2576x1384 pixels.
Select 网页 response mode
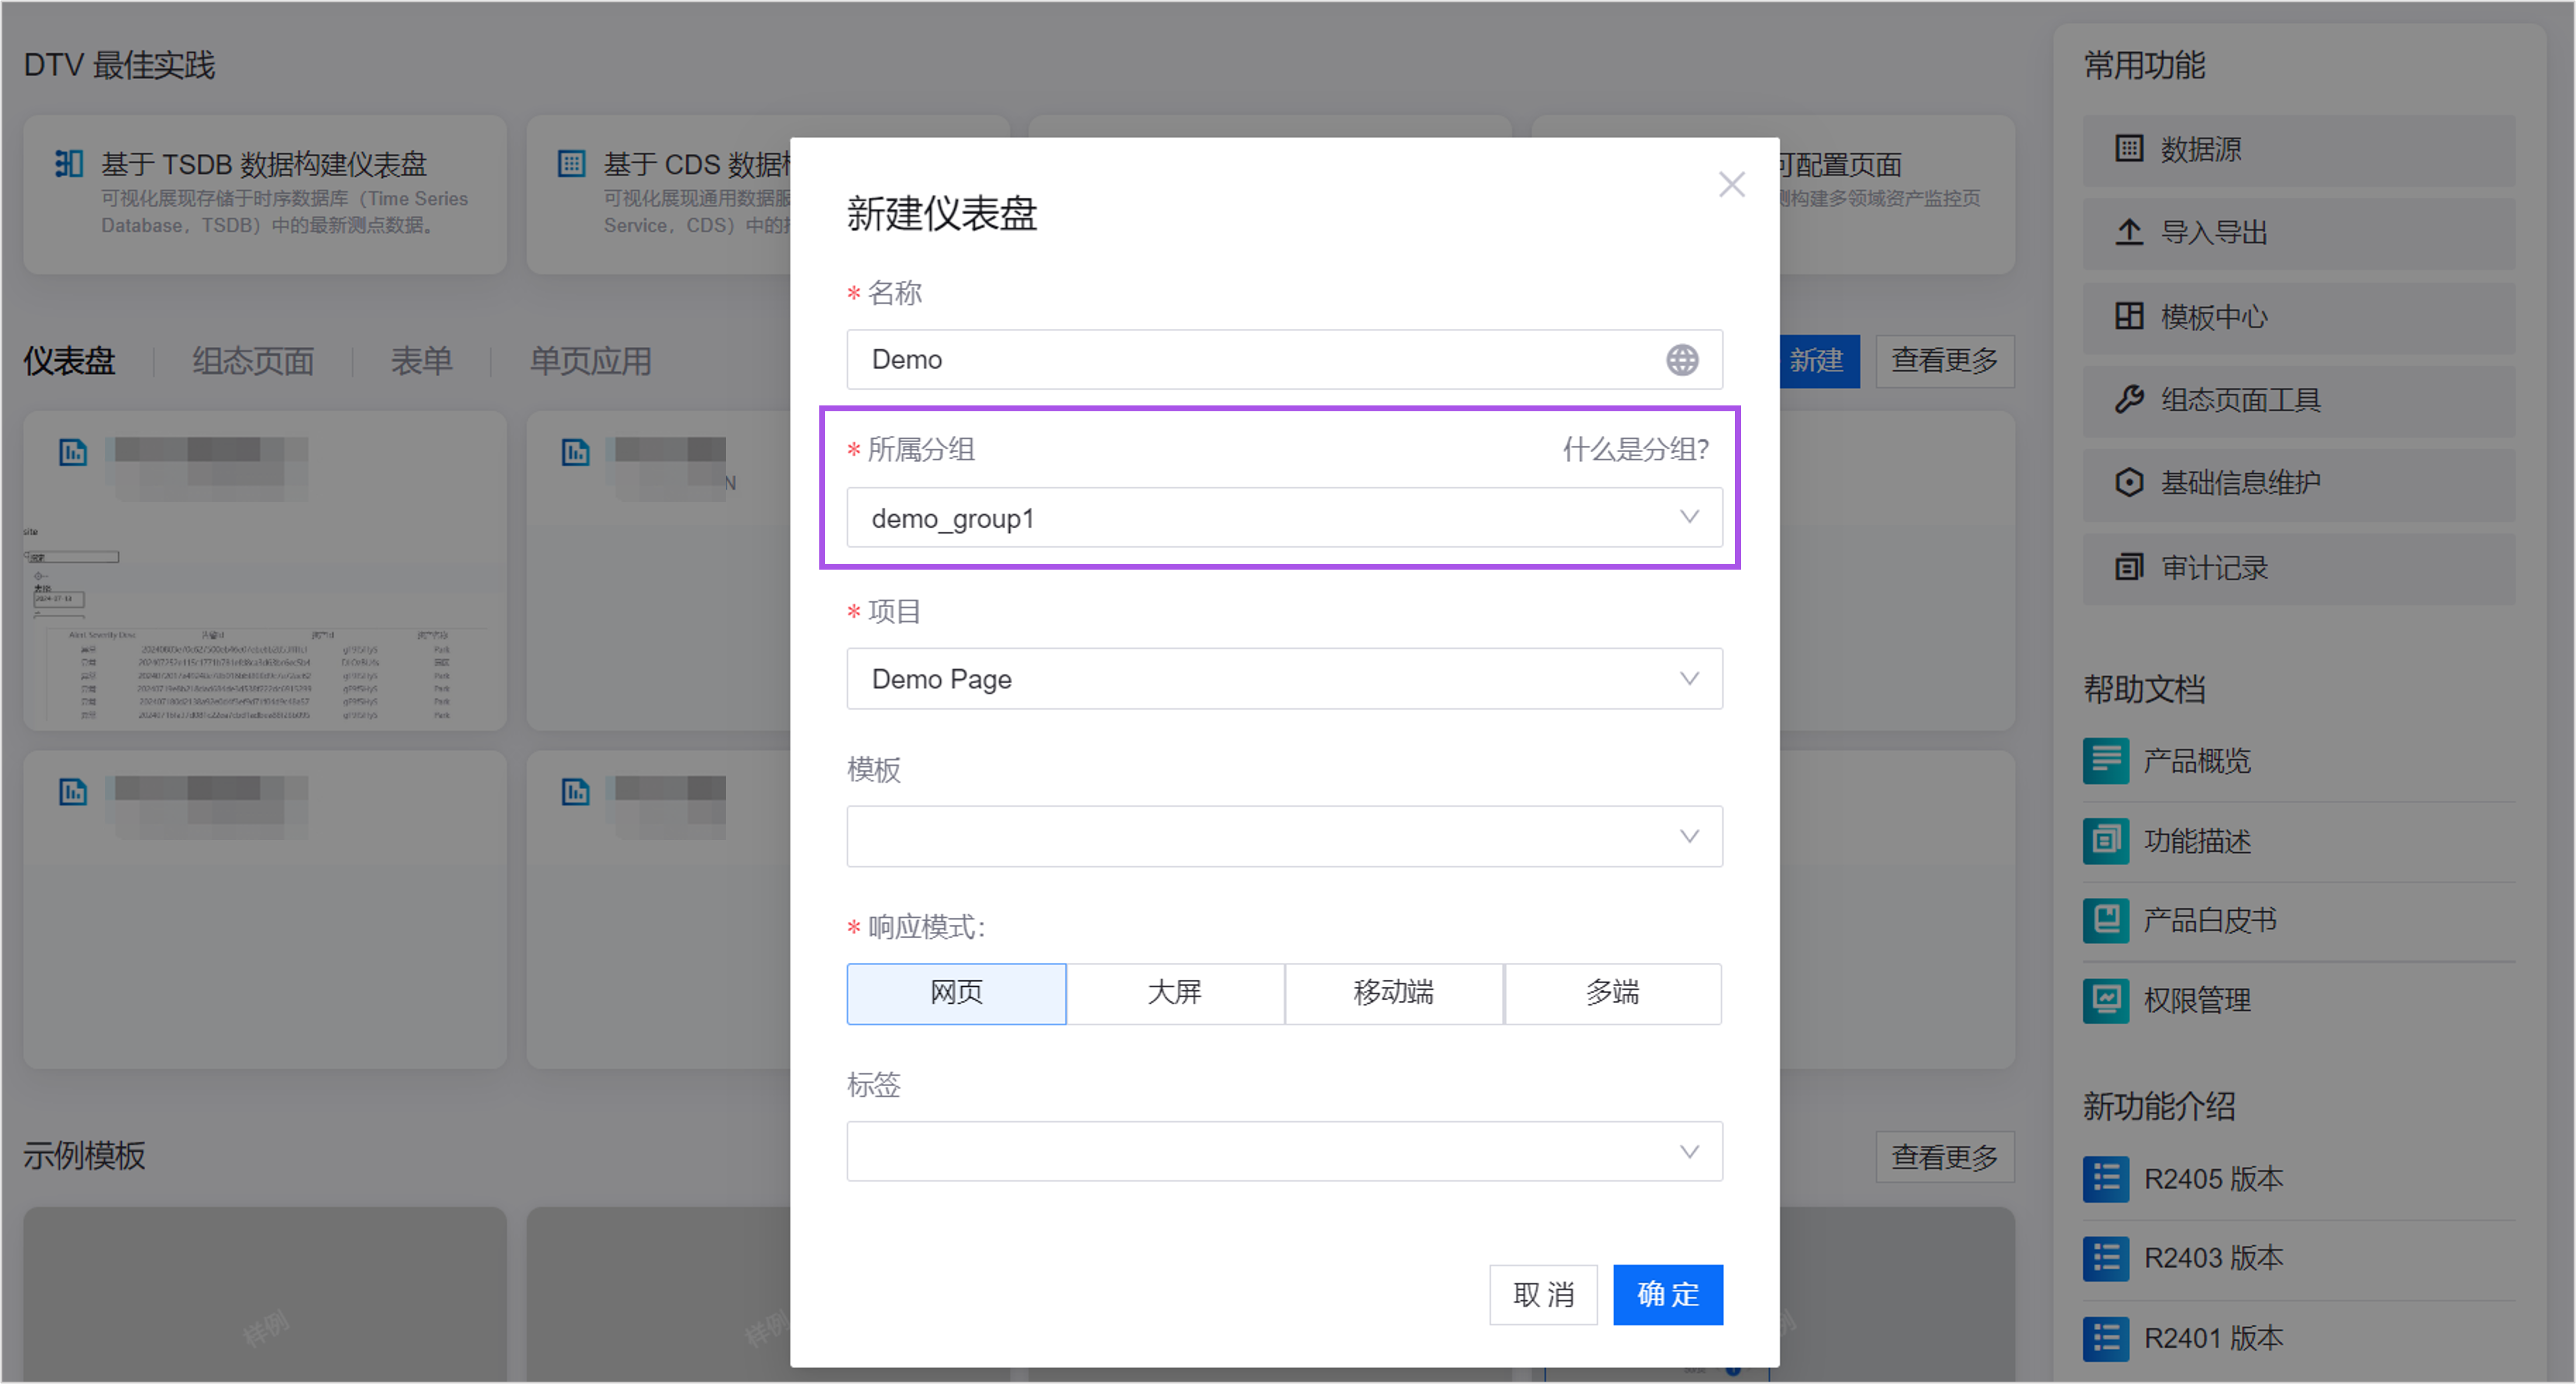pyautogui.click(x=956, y=993)
